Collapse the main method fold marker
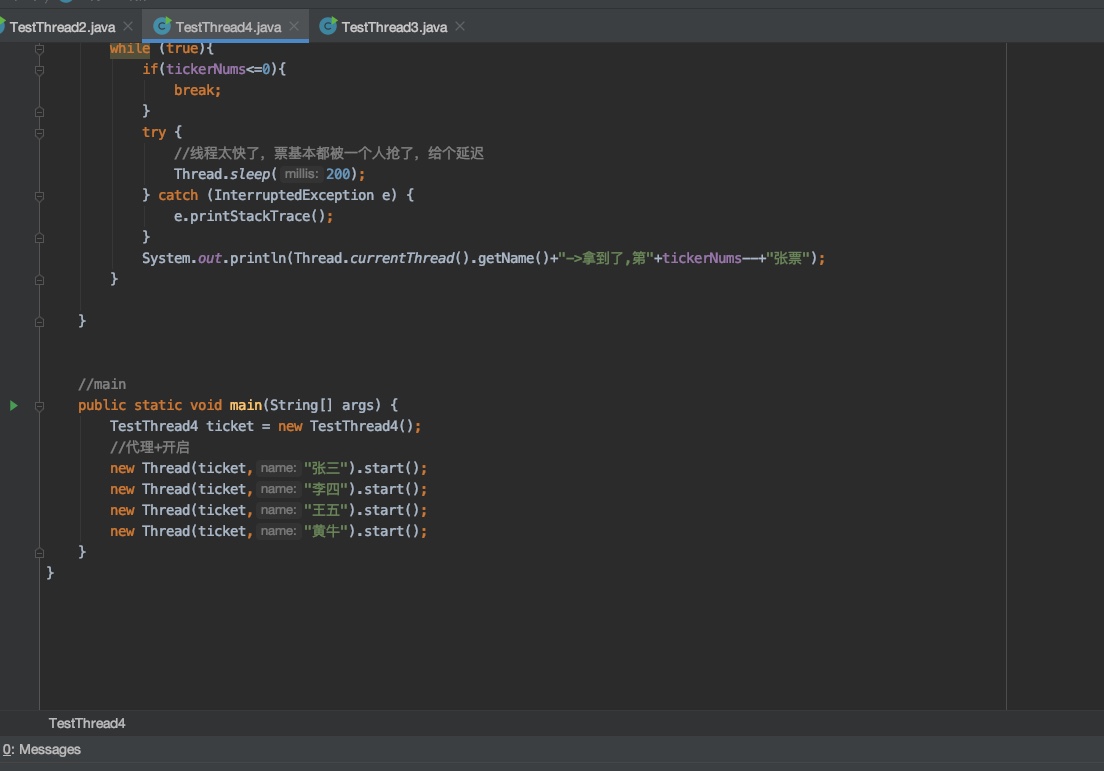The height and width of the screenshot is (771, 1104). [x=39, y=405]
